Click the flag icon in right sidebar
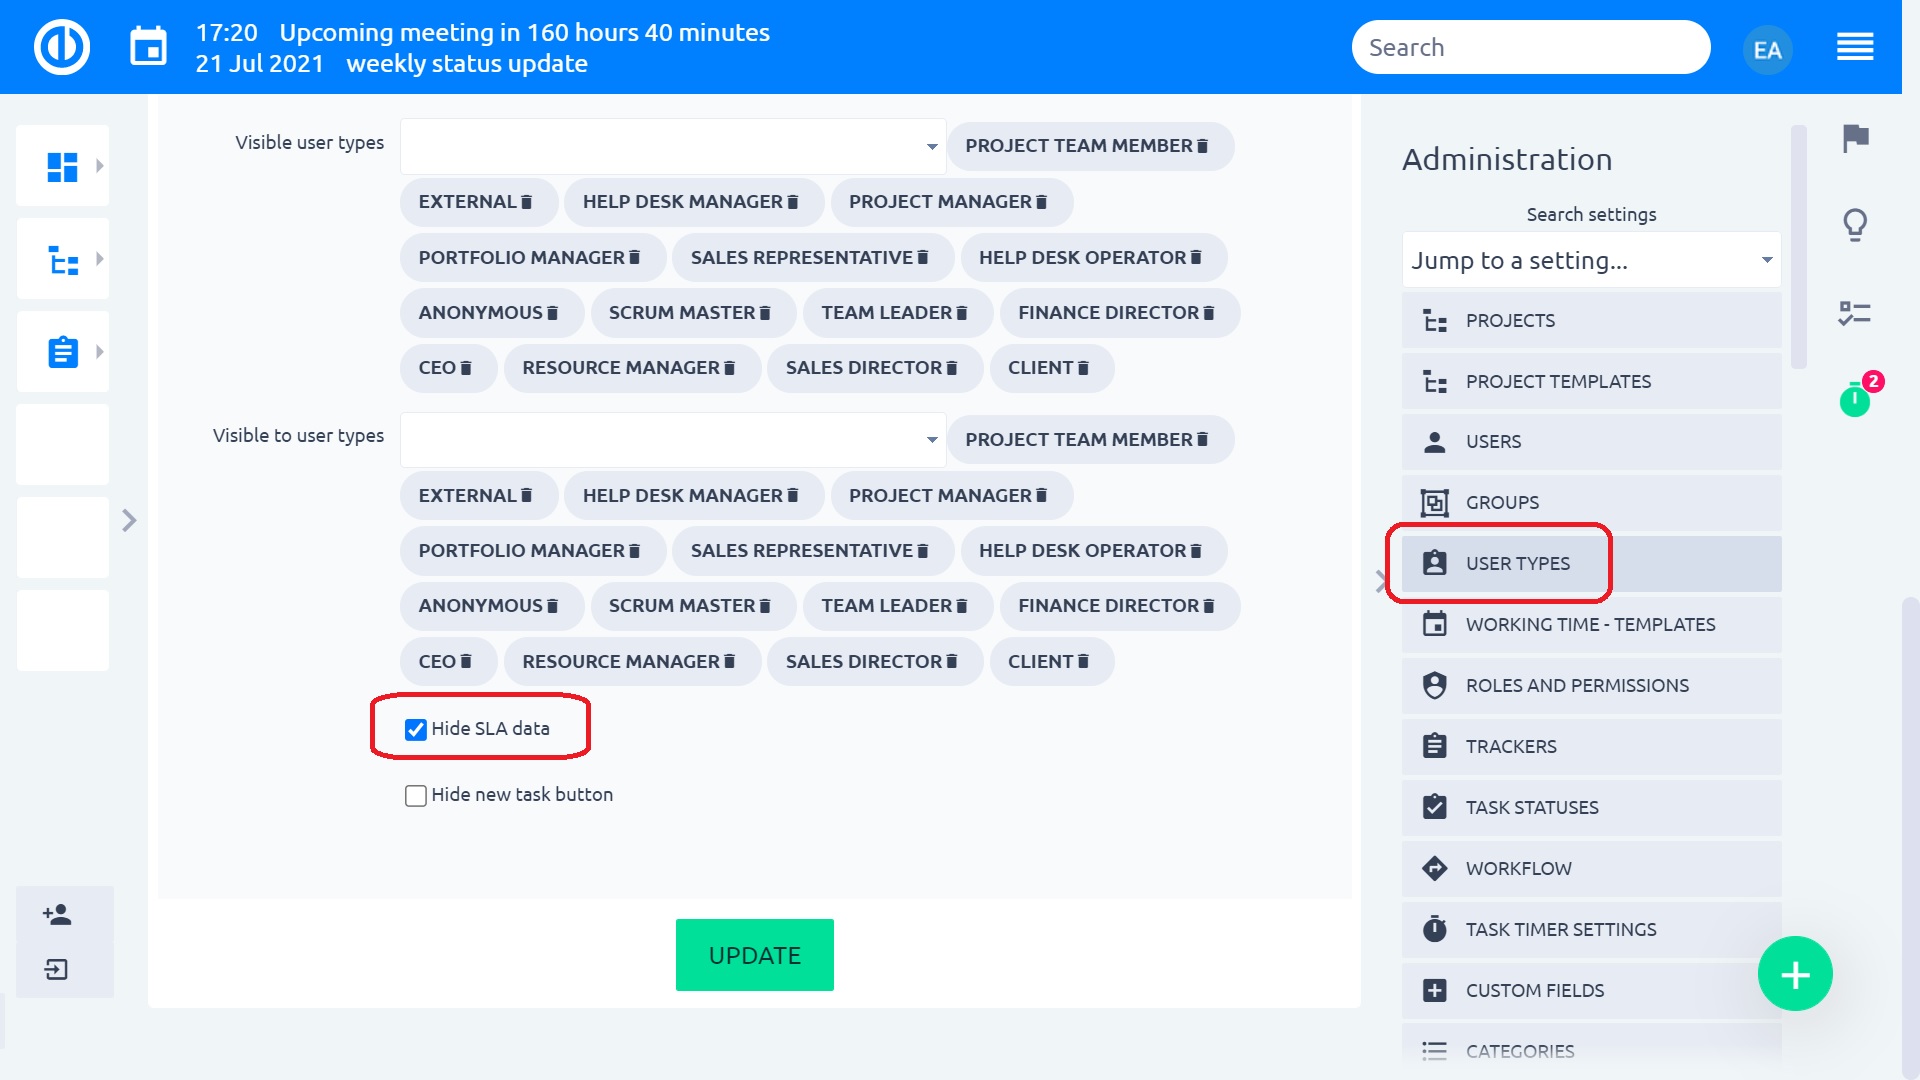This screenshot has width=1920, height=1080. 1855,137
